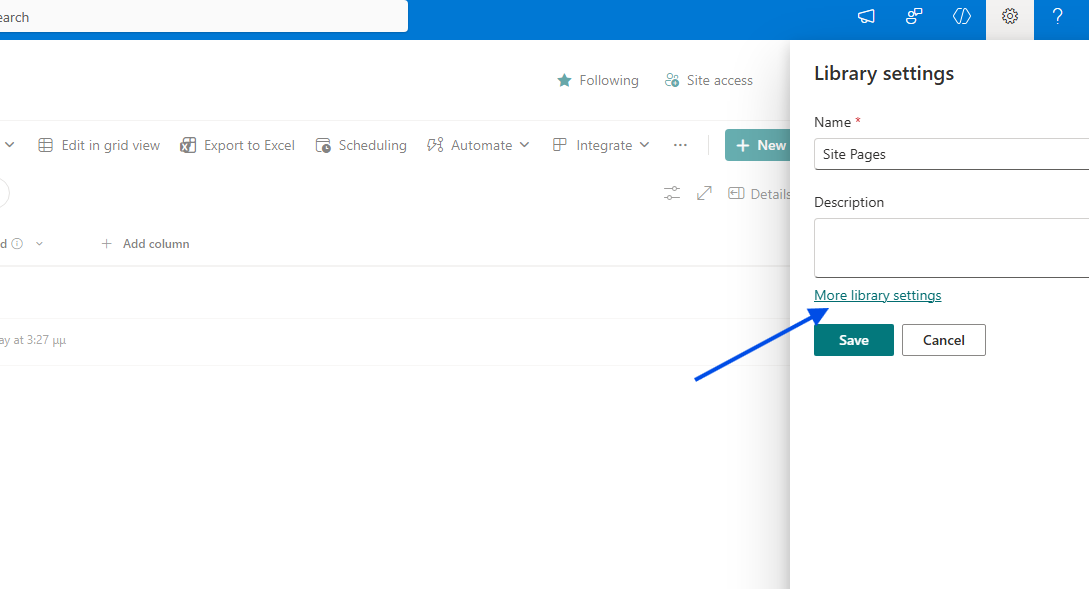
Task: Click the info icon in column header
Action: click(x=18, y=244)
